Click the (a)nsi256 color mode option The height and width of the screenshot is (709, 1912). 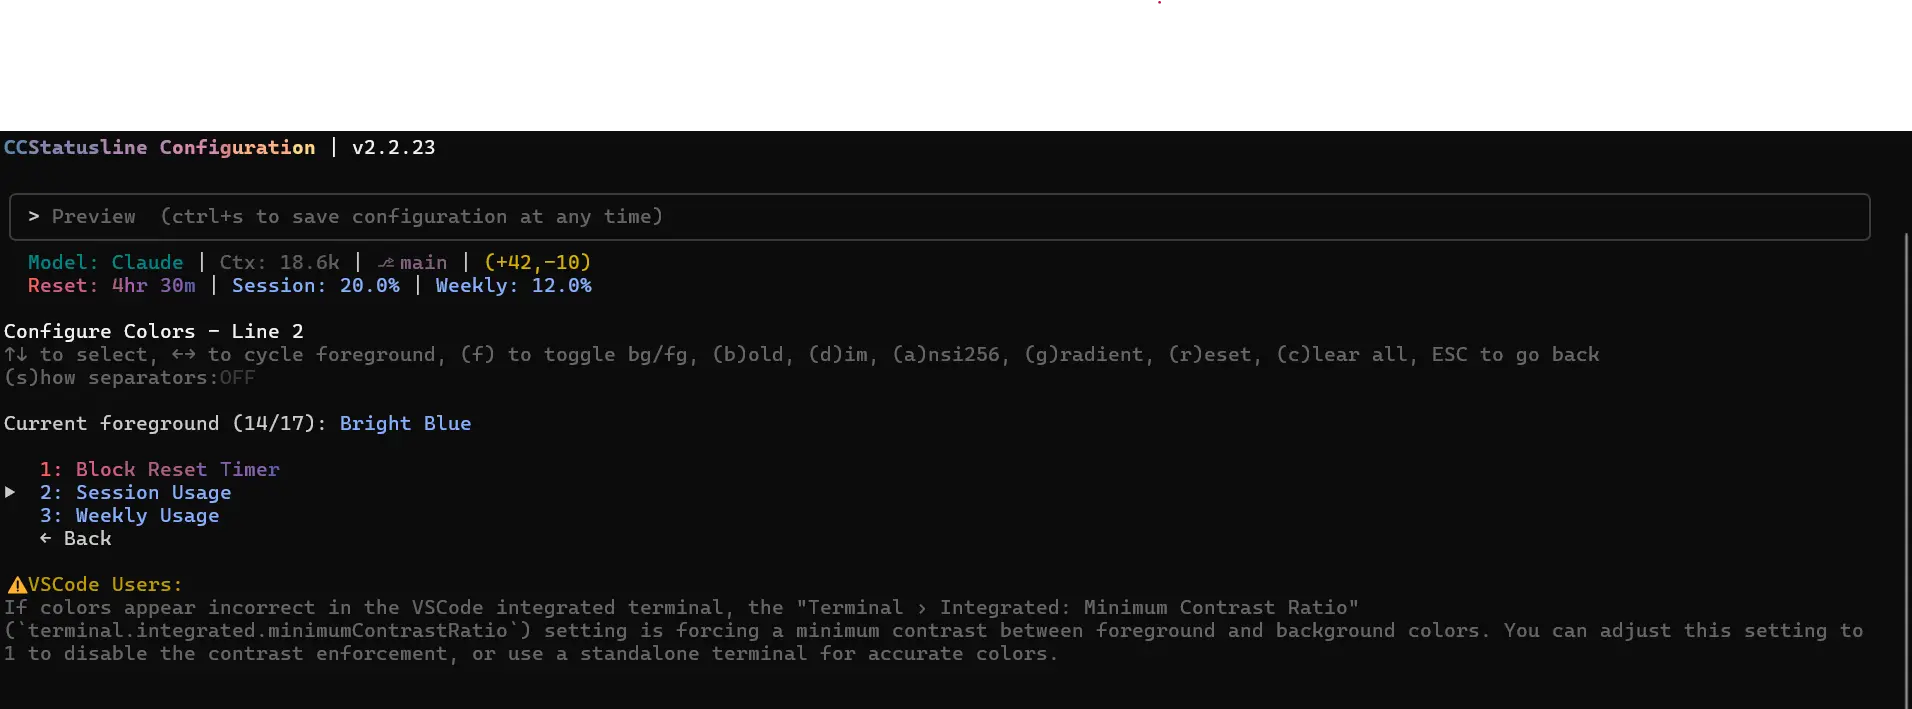point(946,355)
